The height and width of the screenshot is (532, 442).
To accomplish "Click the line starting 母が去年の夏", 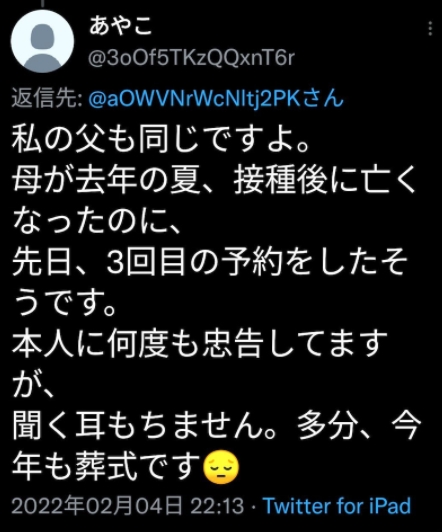I will [214, 180].
